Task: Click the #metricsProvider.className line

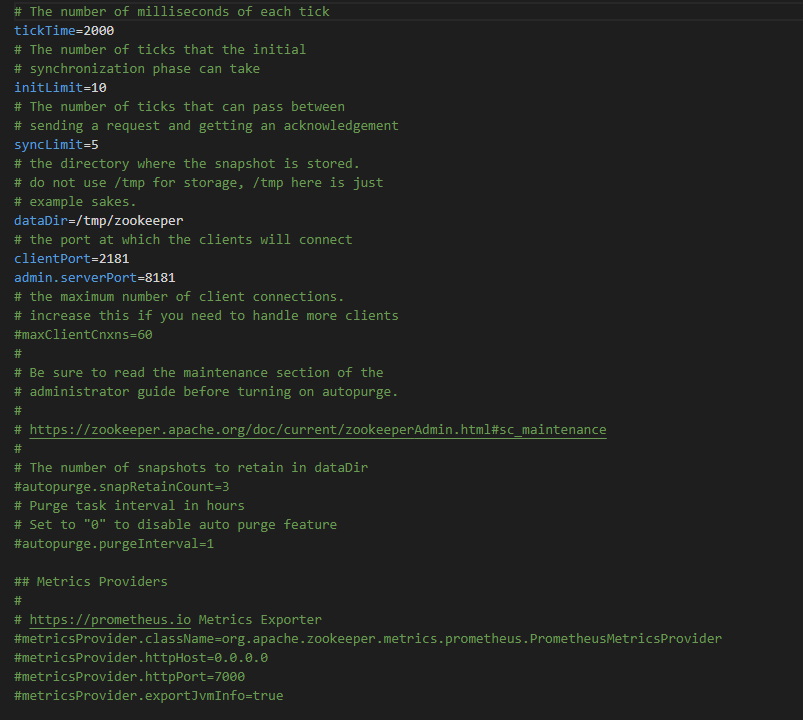Action: click(367, 638)
